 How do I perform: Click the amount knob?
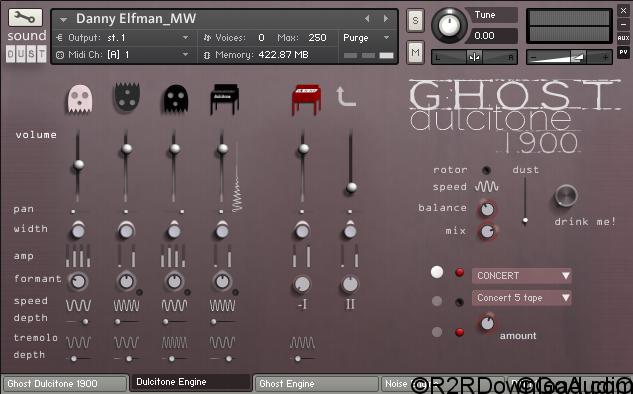coord(487,323)
